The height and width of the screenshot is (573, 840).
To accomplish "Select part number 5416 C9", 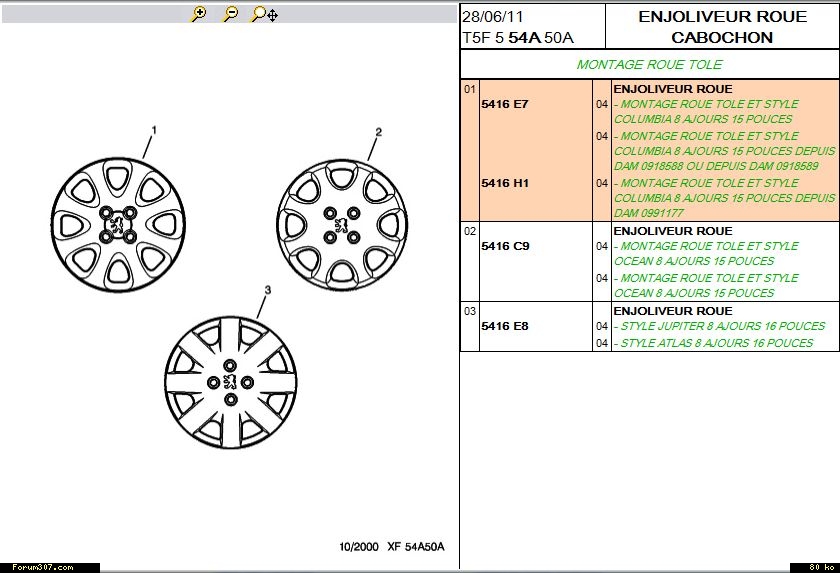I will tap(505, 246).
